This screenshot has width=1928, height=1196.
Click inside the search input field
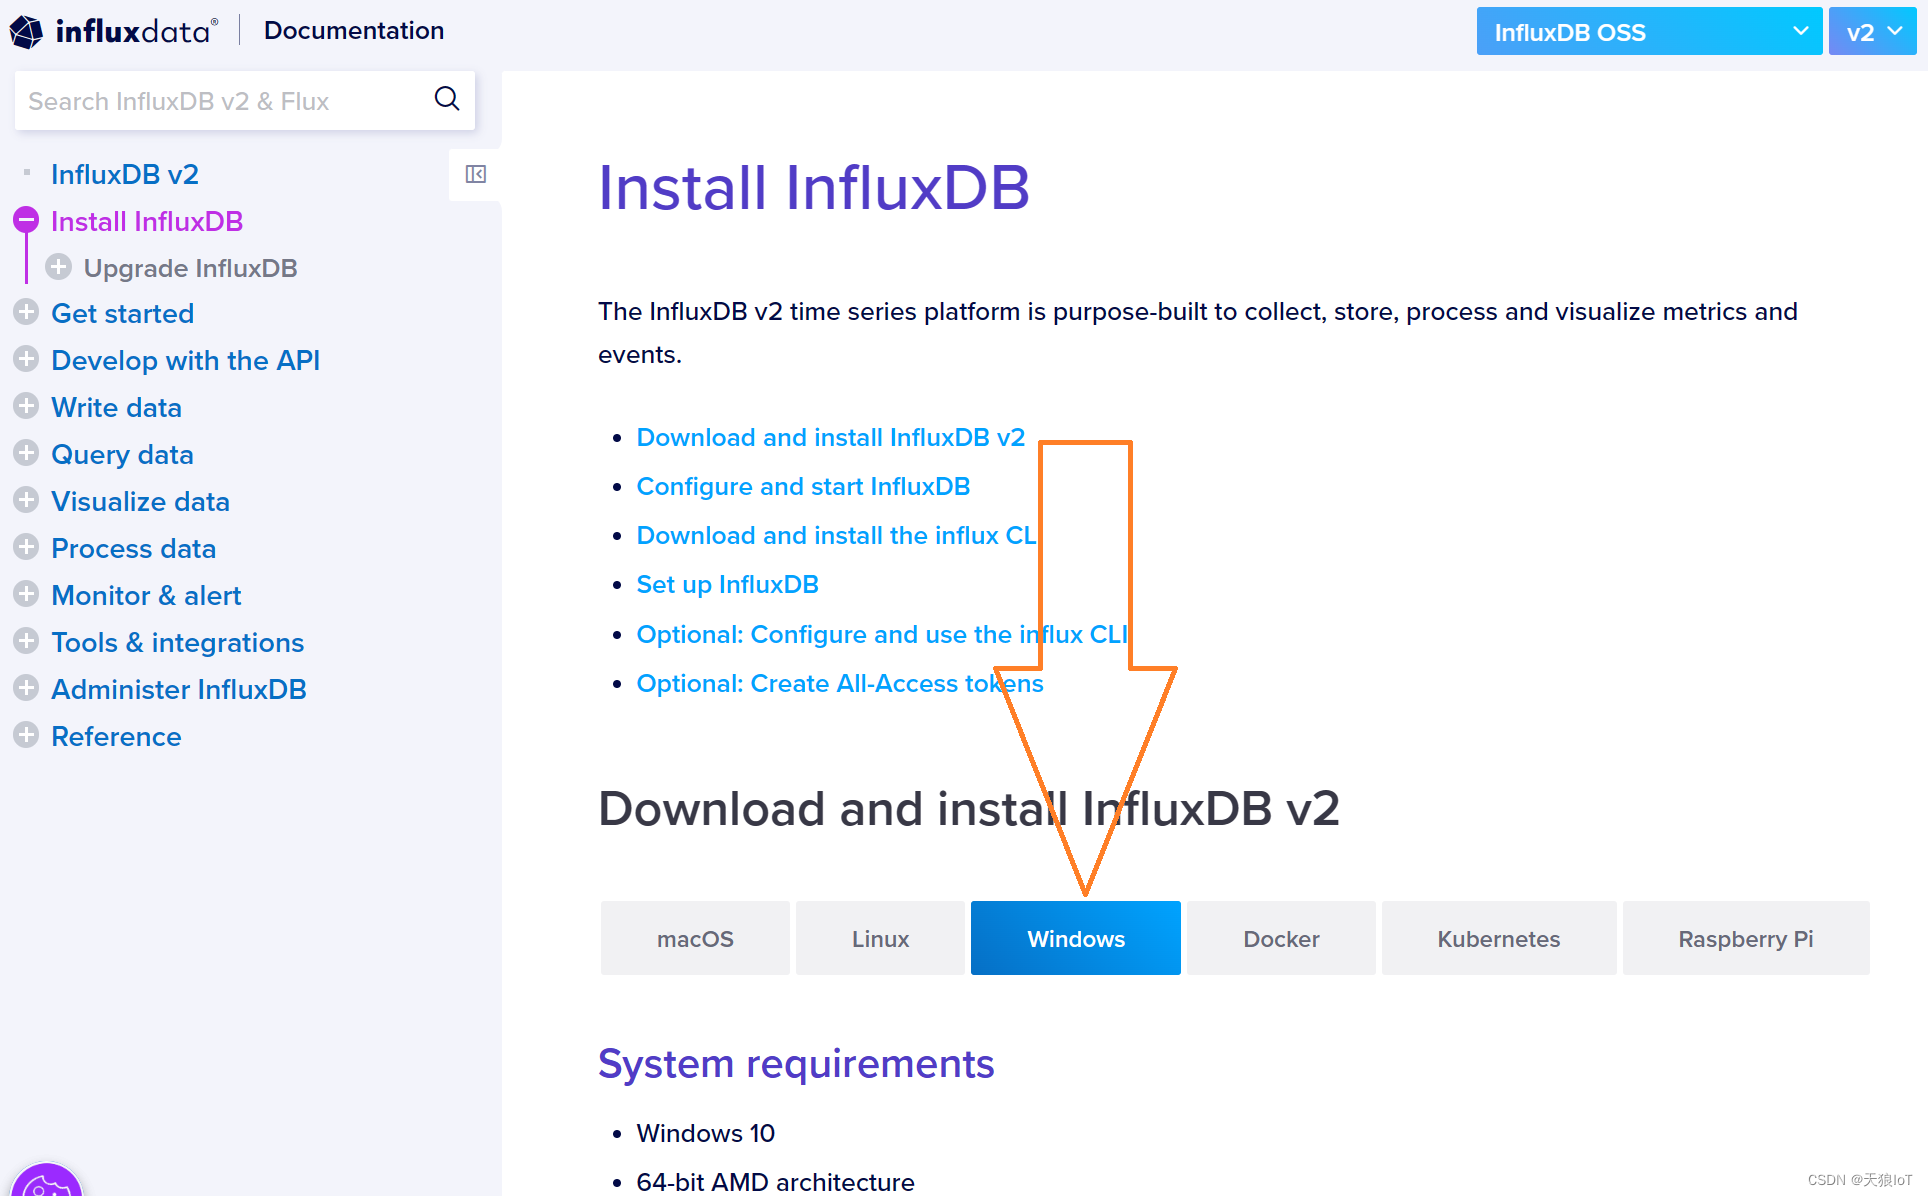point(220,100)
